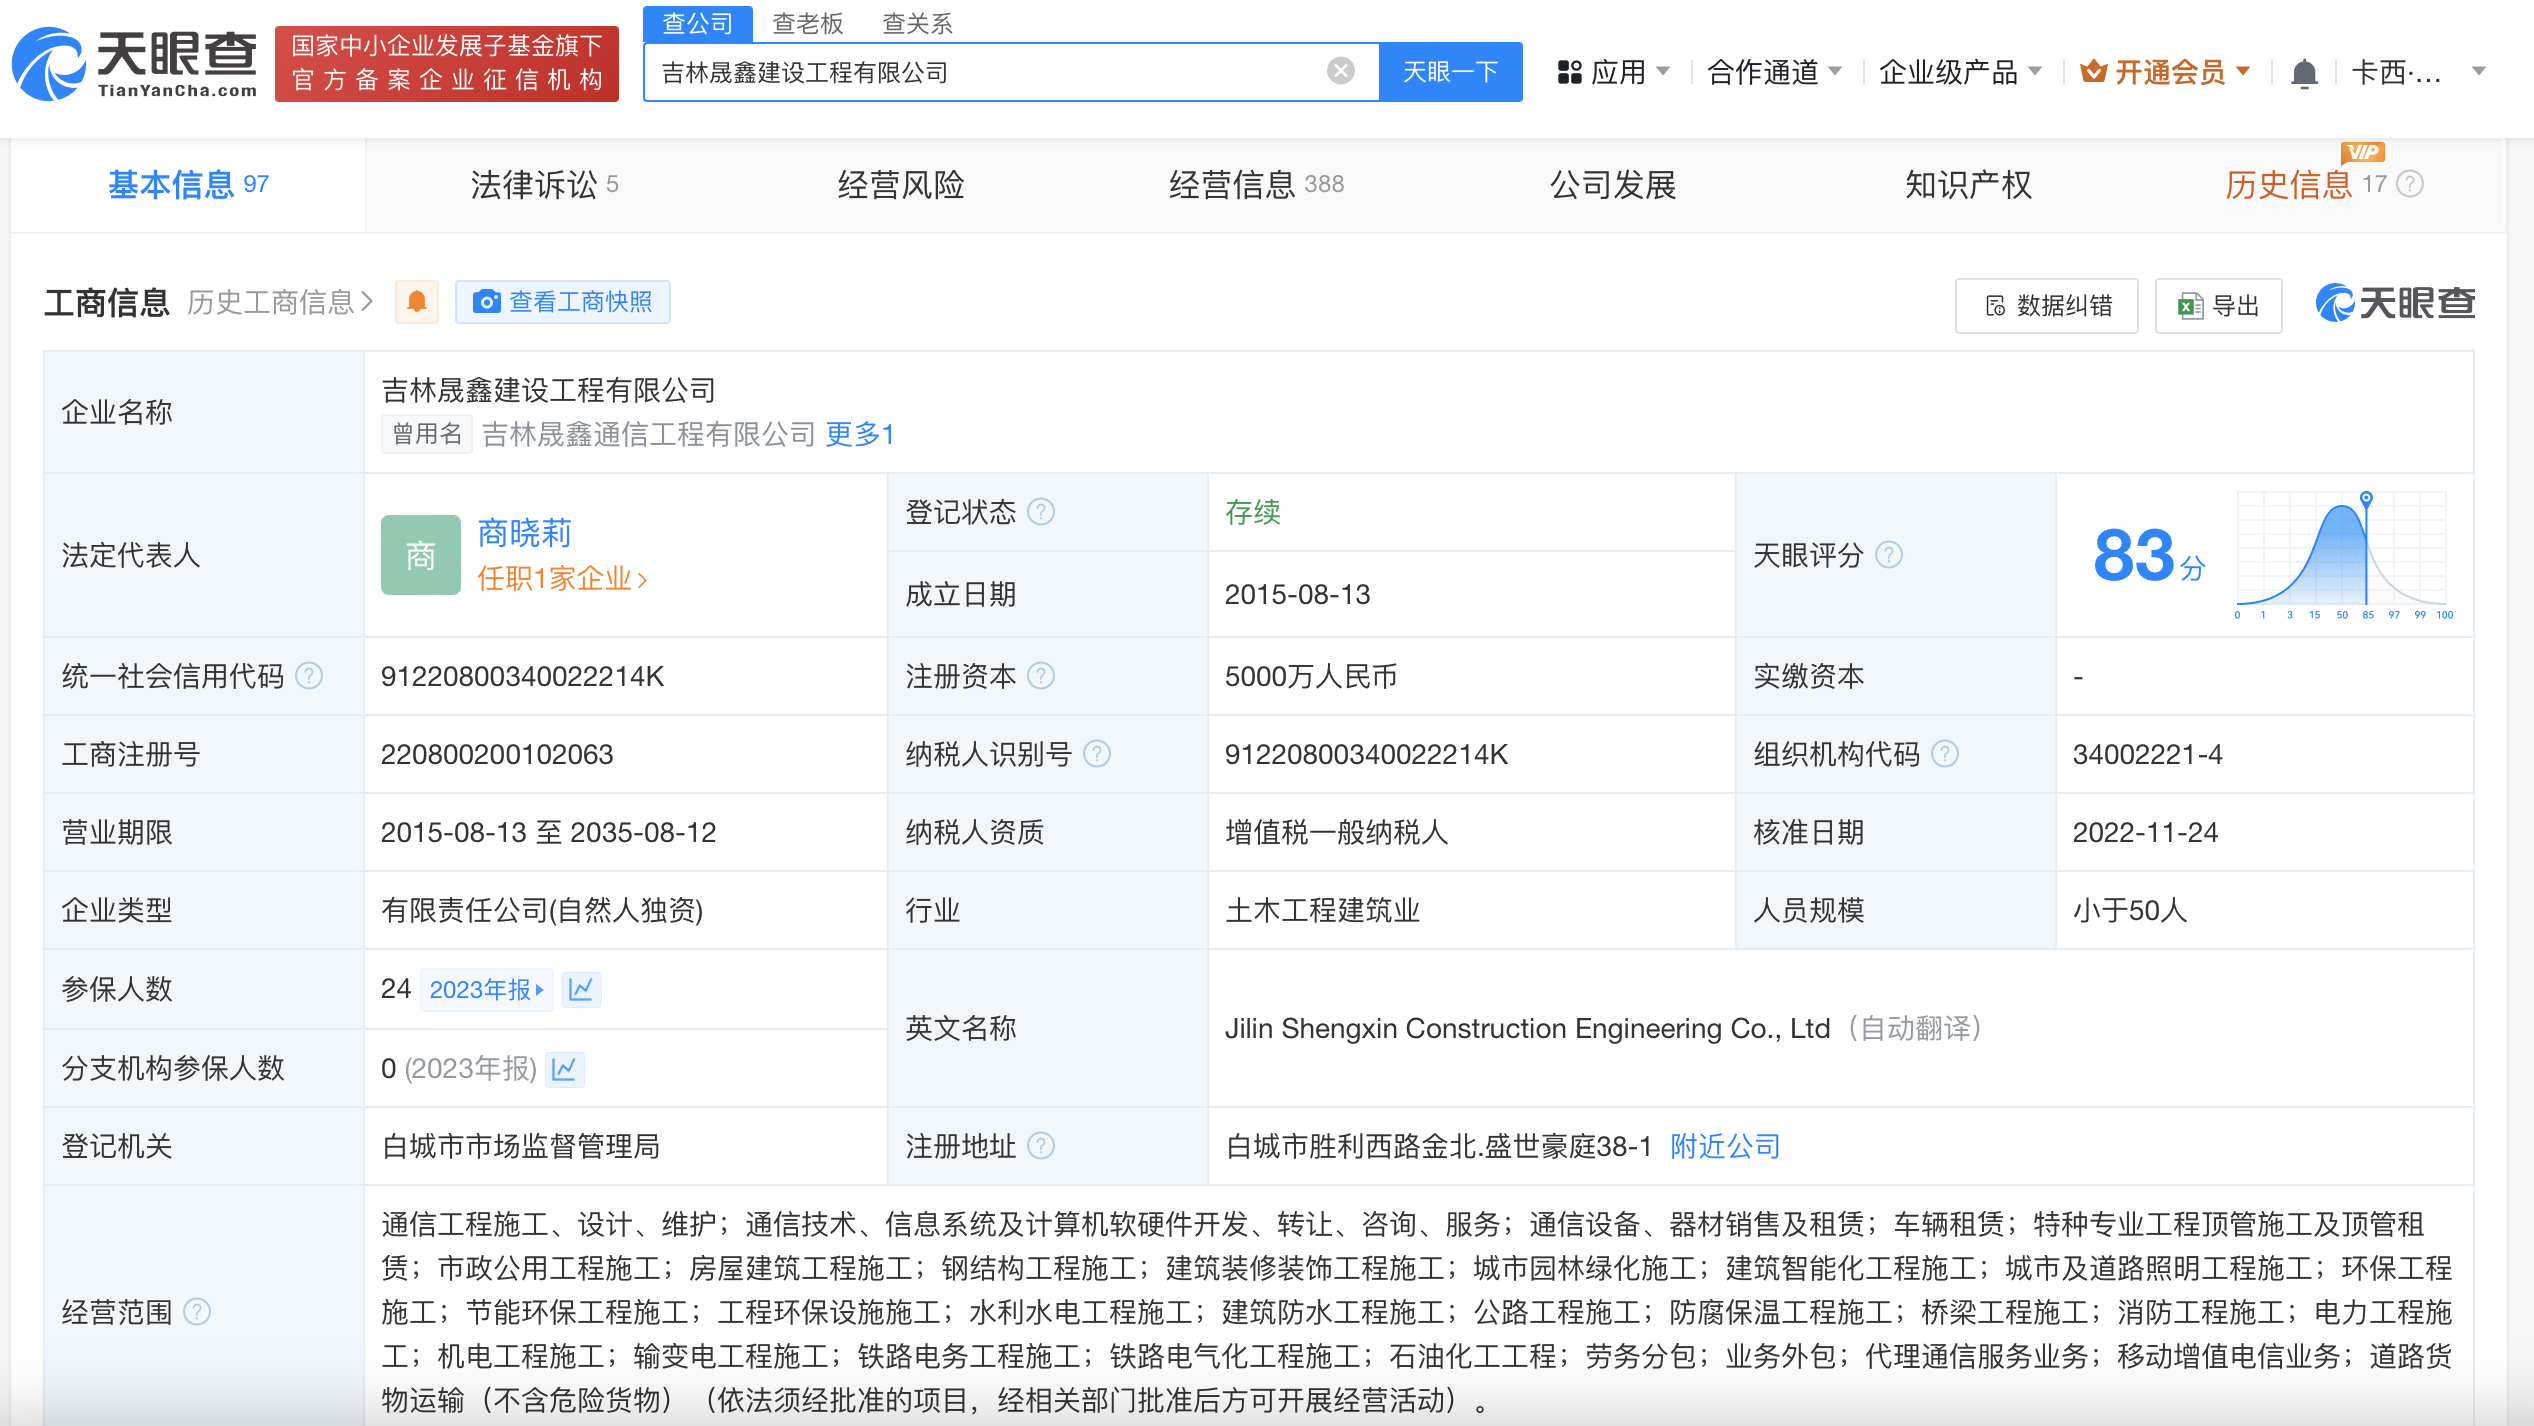Screen dimensions: 2534x1426
Task: Open the 开通会员 dropdown
Action: click(2165, 72)
